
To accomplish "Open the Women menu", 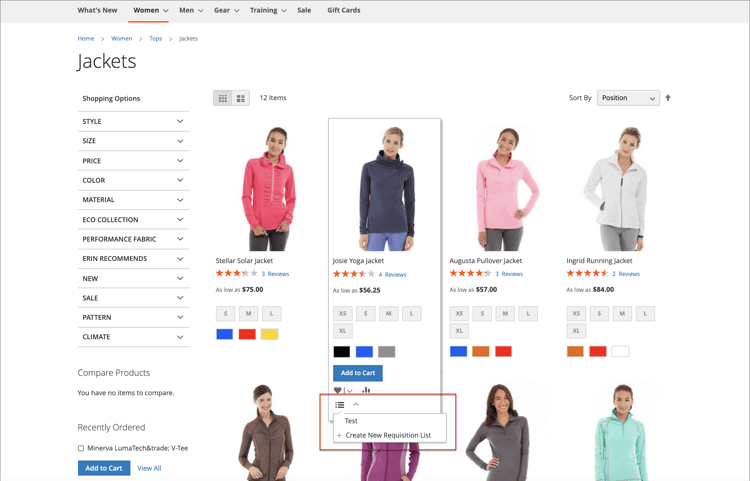I will pyautogui.click(x=151, y=10).
